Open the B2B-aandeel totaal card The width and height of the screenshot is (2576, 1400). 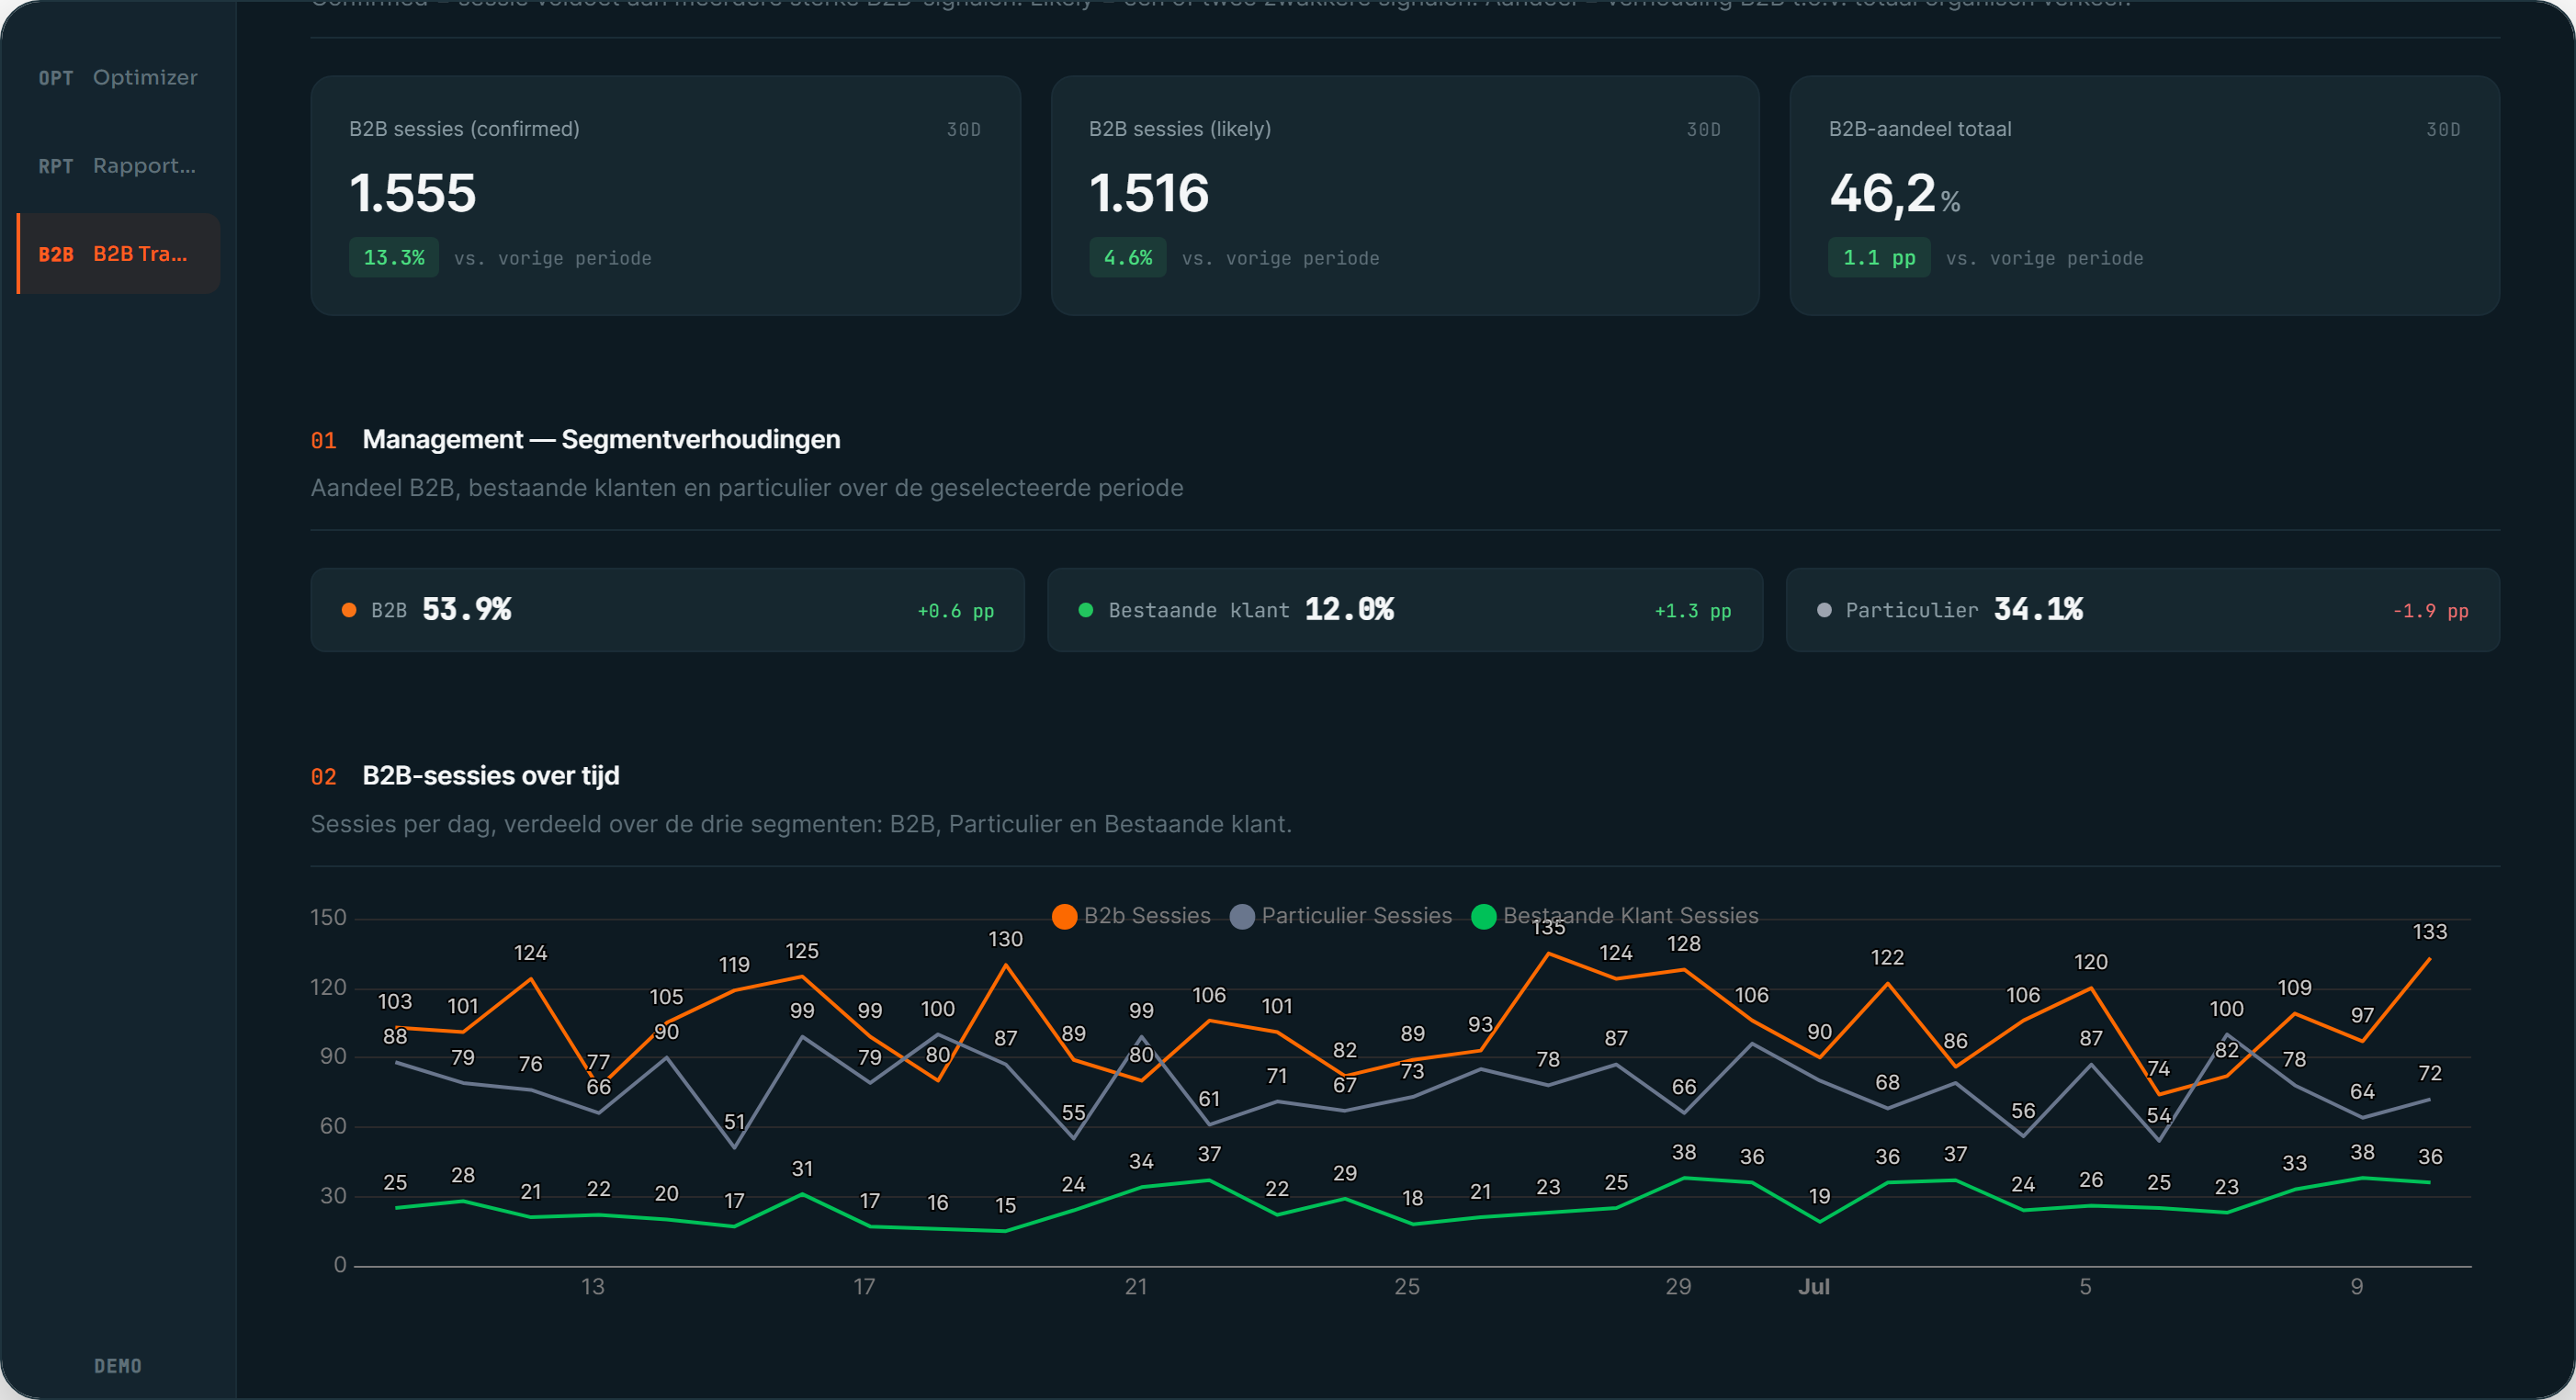[x=2145, y=195]
